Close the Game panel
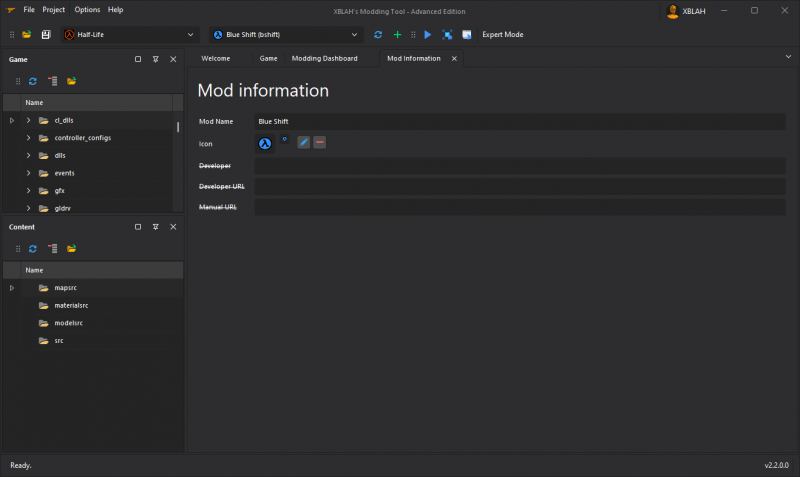800x477 pixels. [x=173, y=59]
